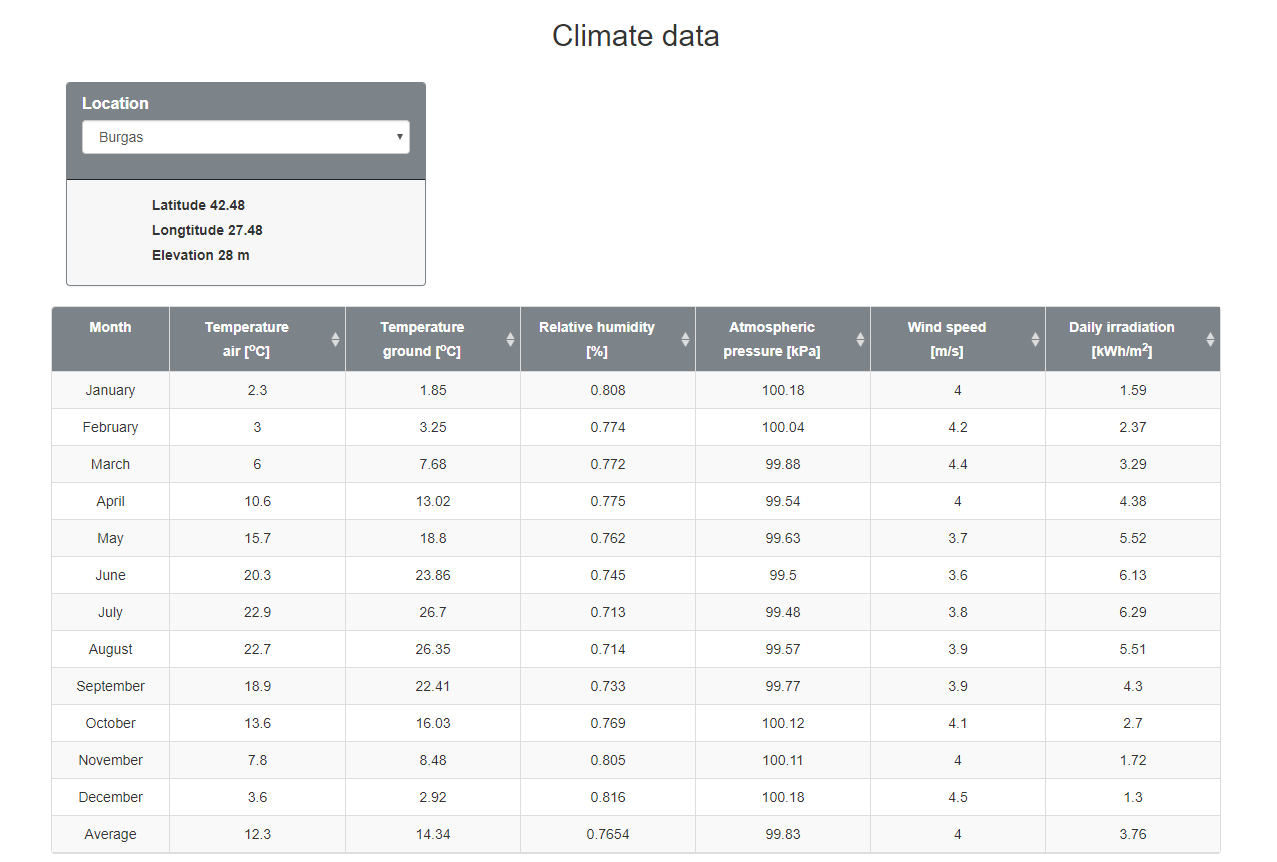
Task: Sort by Relative humidity column arrows
Action: tap(685, 339)
